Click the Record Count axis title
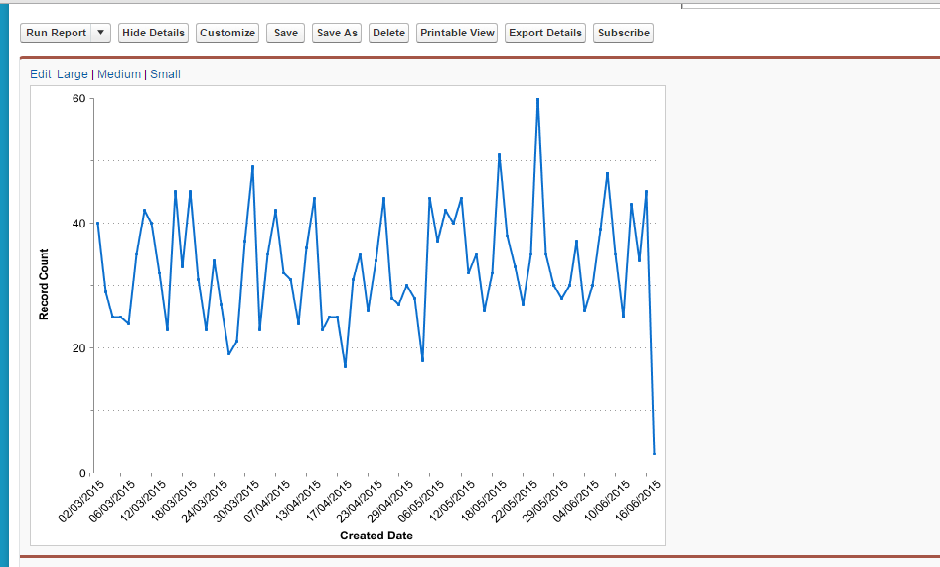This screenshot has height=567, width=940. tap(44, 284)
